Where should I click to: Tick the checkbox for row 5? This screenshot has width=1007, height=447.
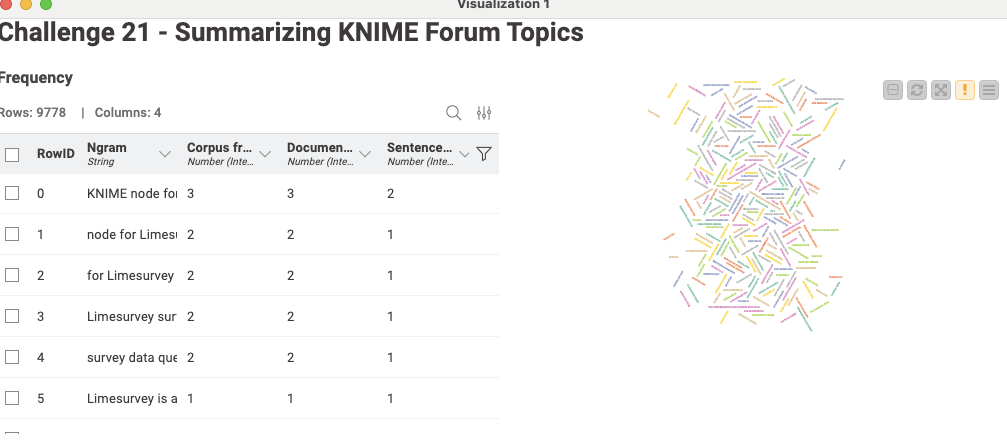12,398
